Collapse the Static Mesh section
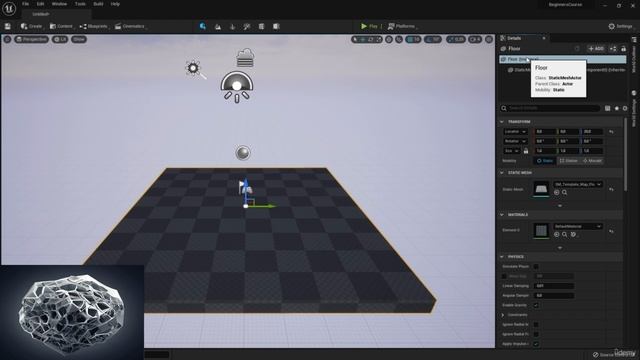Viewport: 640px width, 360px height. pyautogui.click(x=502, y=173)
